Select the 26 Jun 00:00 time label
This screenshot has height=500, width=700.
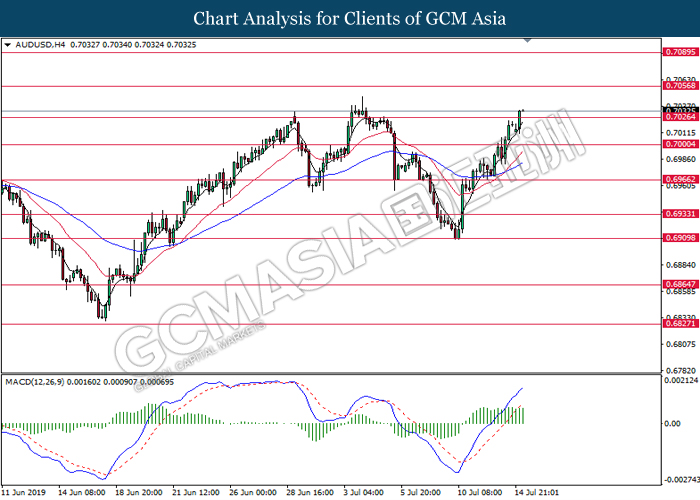click(x=251, y=493)
